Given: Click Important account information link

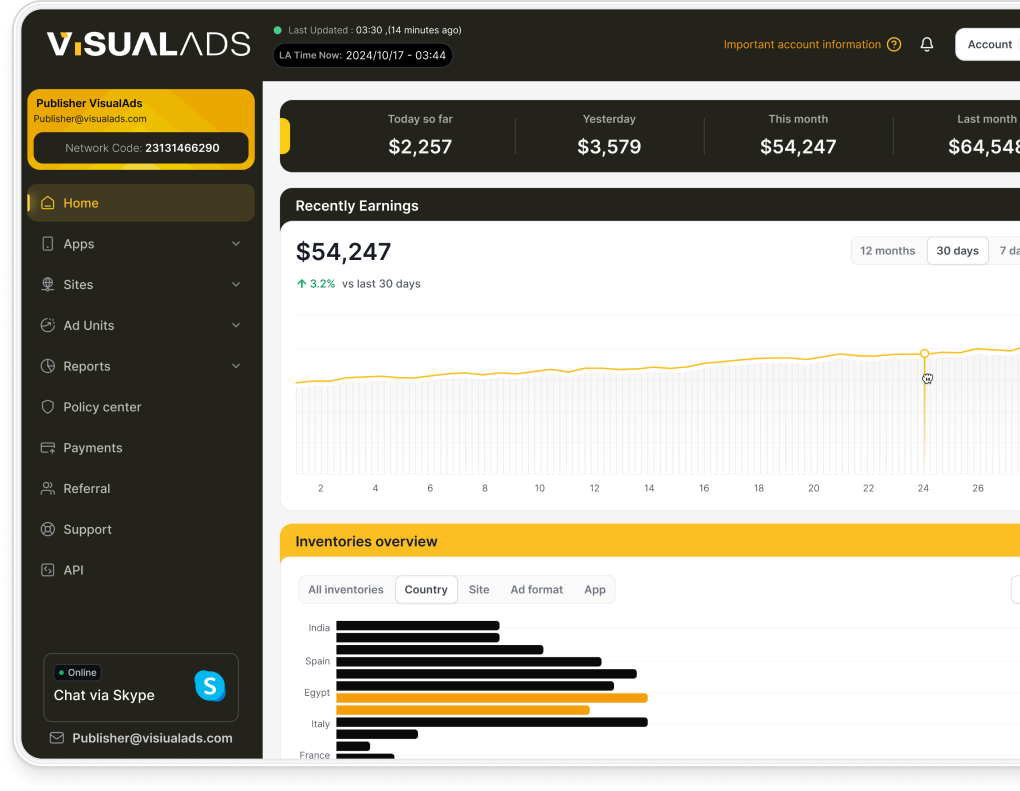Looking at the screenshot, I should pyautogui.click(x=802, y=44).
